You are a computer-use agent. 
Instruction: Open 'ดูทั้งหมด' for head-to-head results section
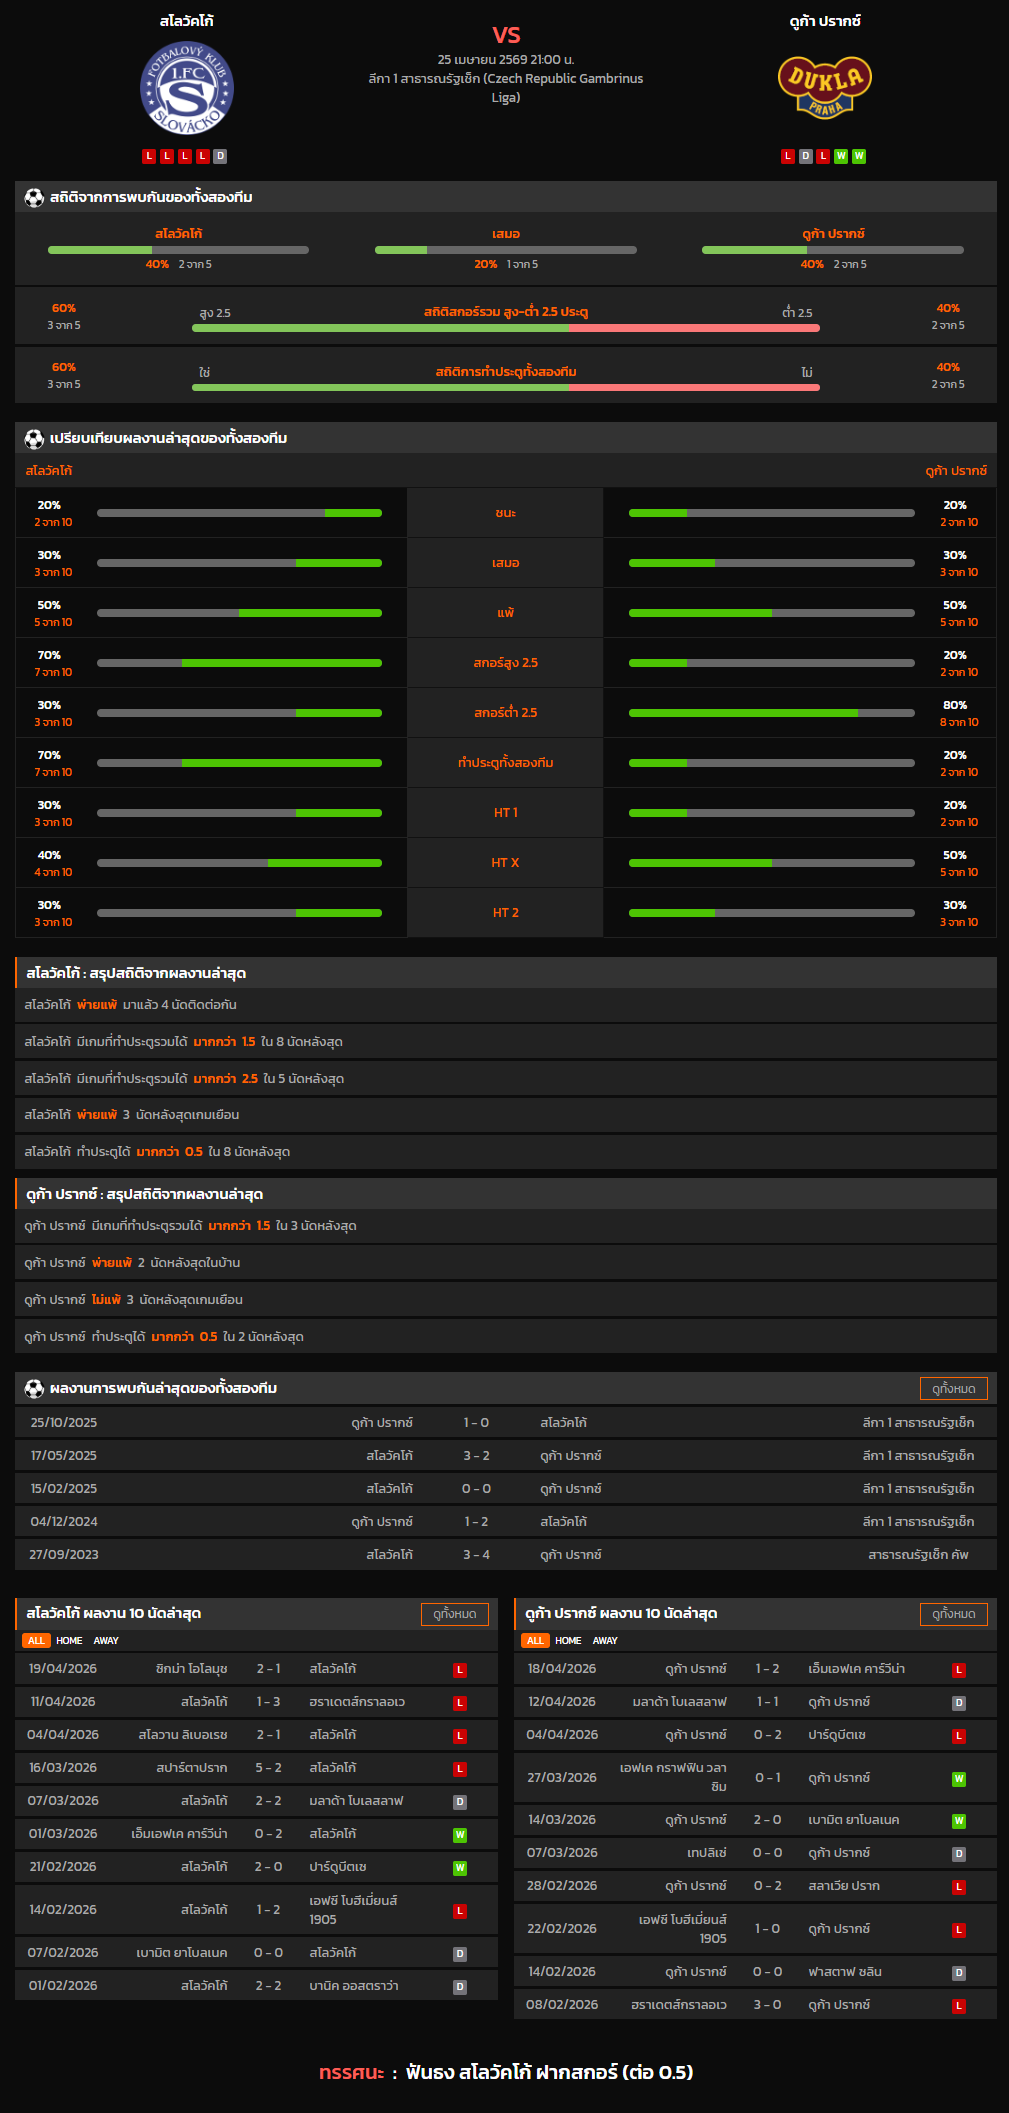tap(953, 1389)
